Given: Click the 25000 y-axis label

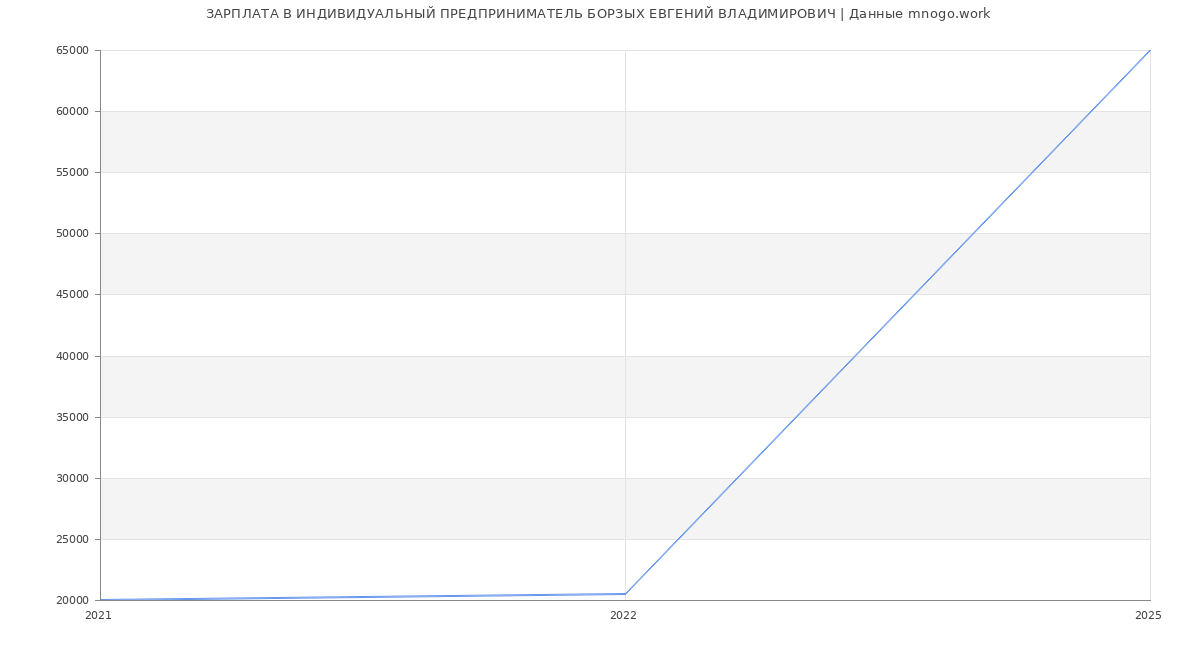Looking at the screenshot, I should click(x=72, y=540).
